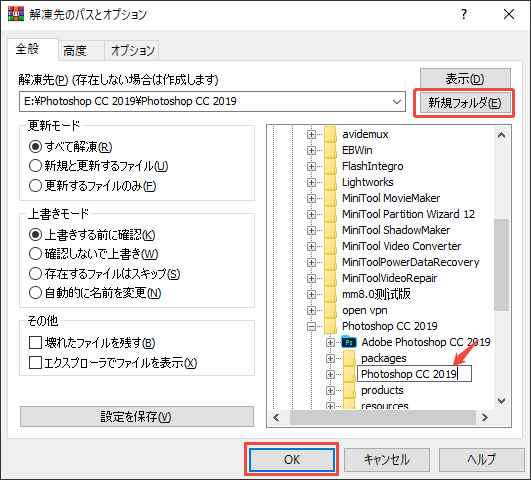Click the ヘルプ button
531x480 pixels.
[482, 460]
